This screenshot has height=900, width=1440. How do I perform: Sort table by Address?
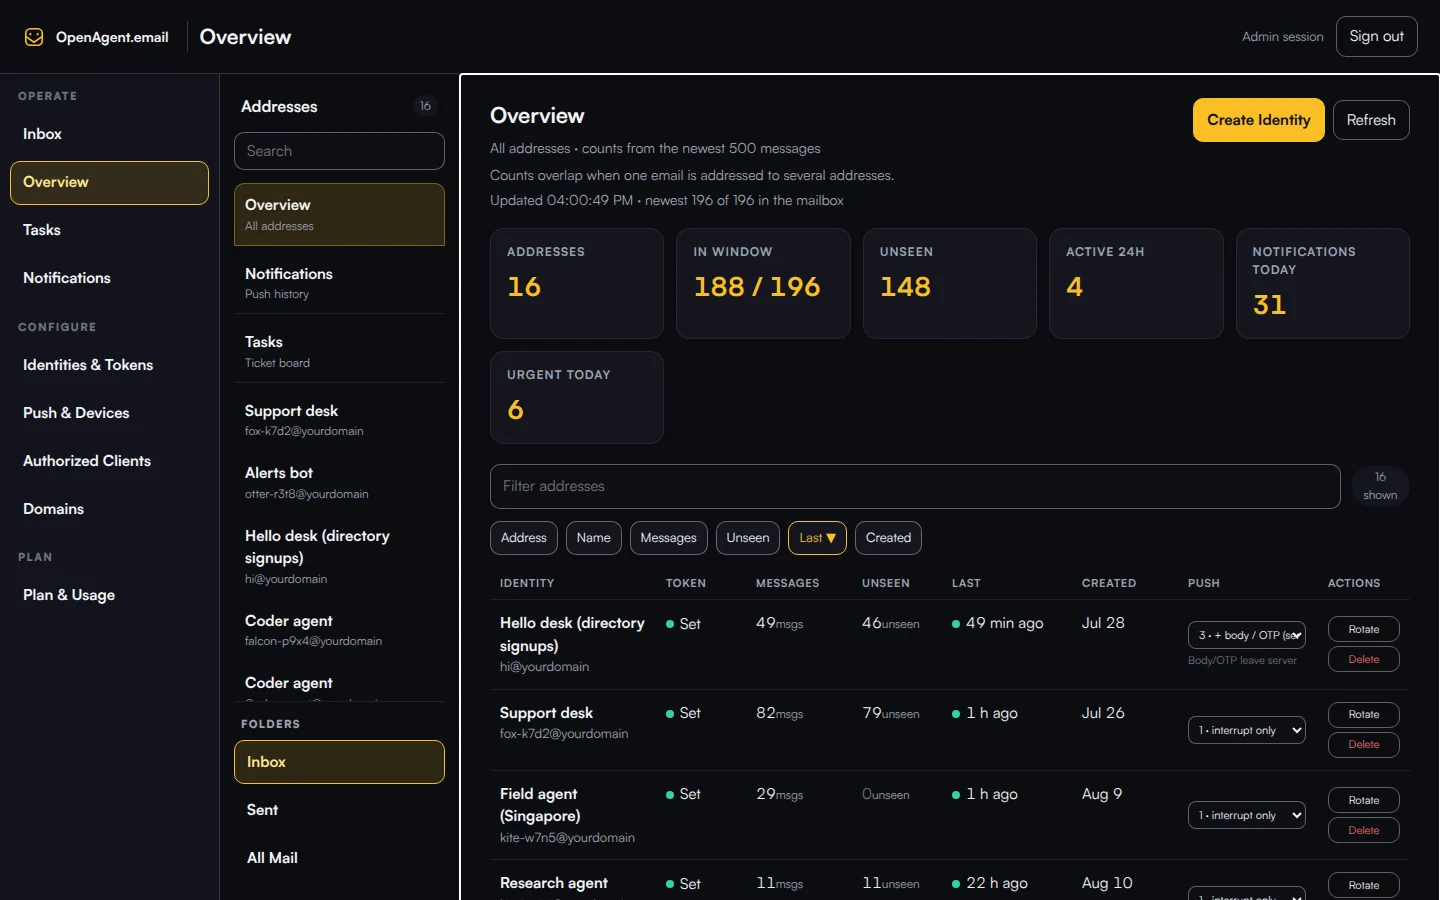[524, 538]
